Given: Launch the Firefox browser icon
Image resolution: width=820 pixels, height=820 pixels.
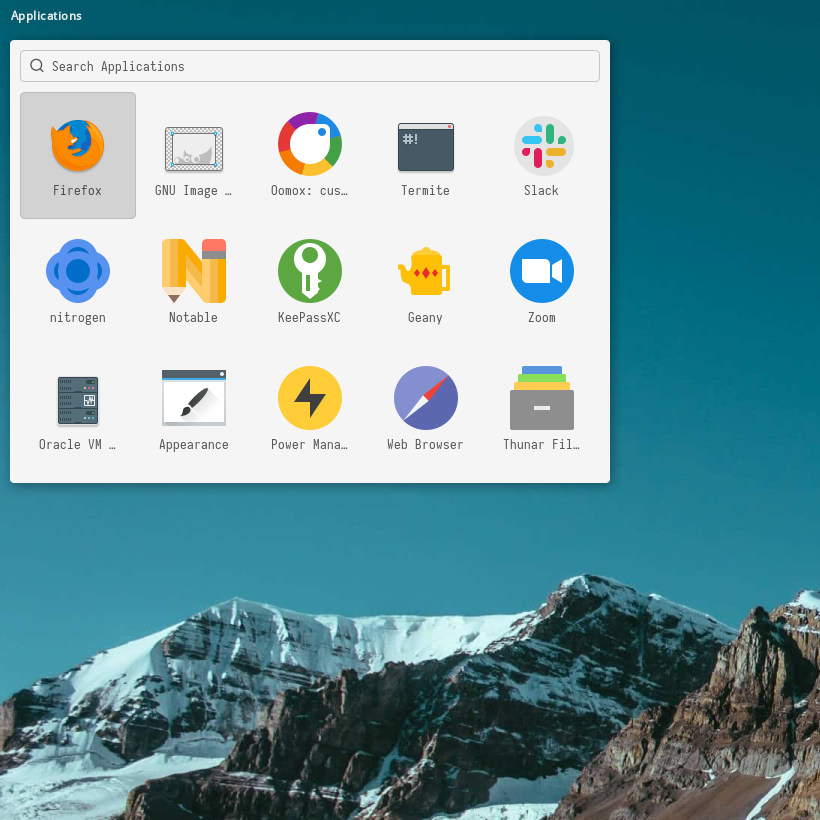Looking at the screenshot, I should tap(78, 146).
